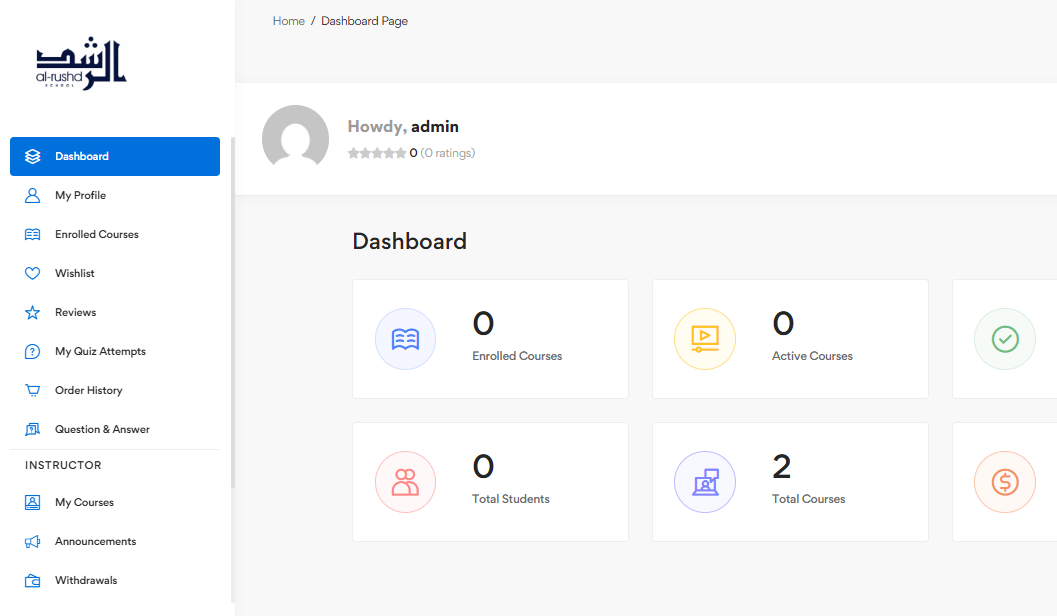This screenshot has width=1057, height=616.
Task: Click the 'Enrolled Courses' card label
Action: pyautogui.click(x=517, y=356)
